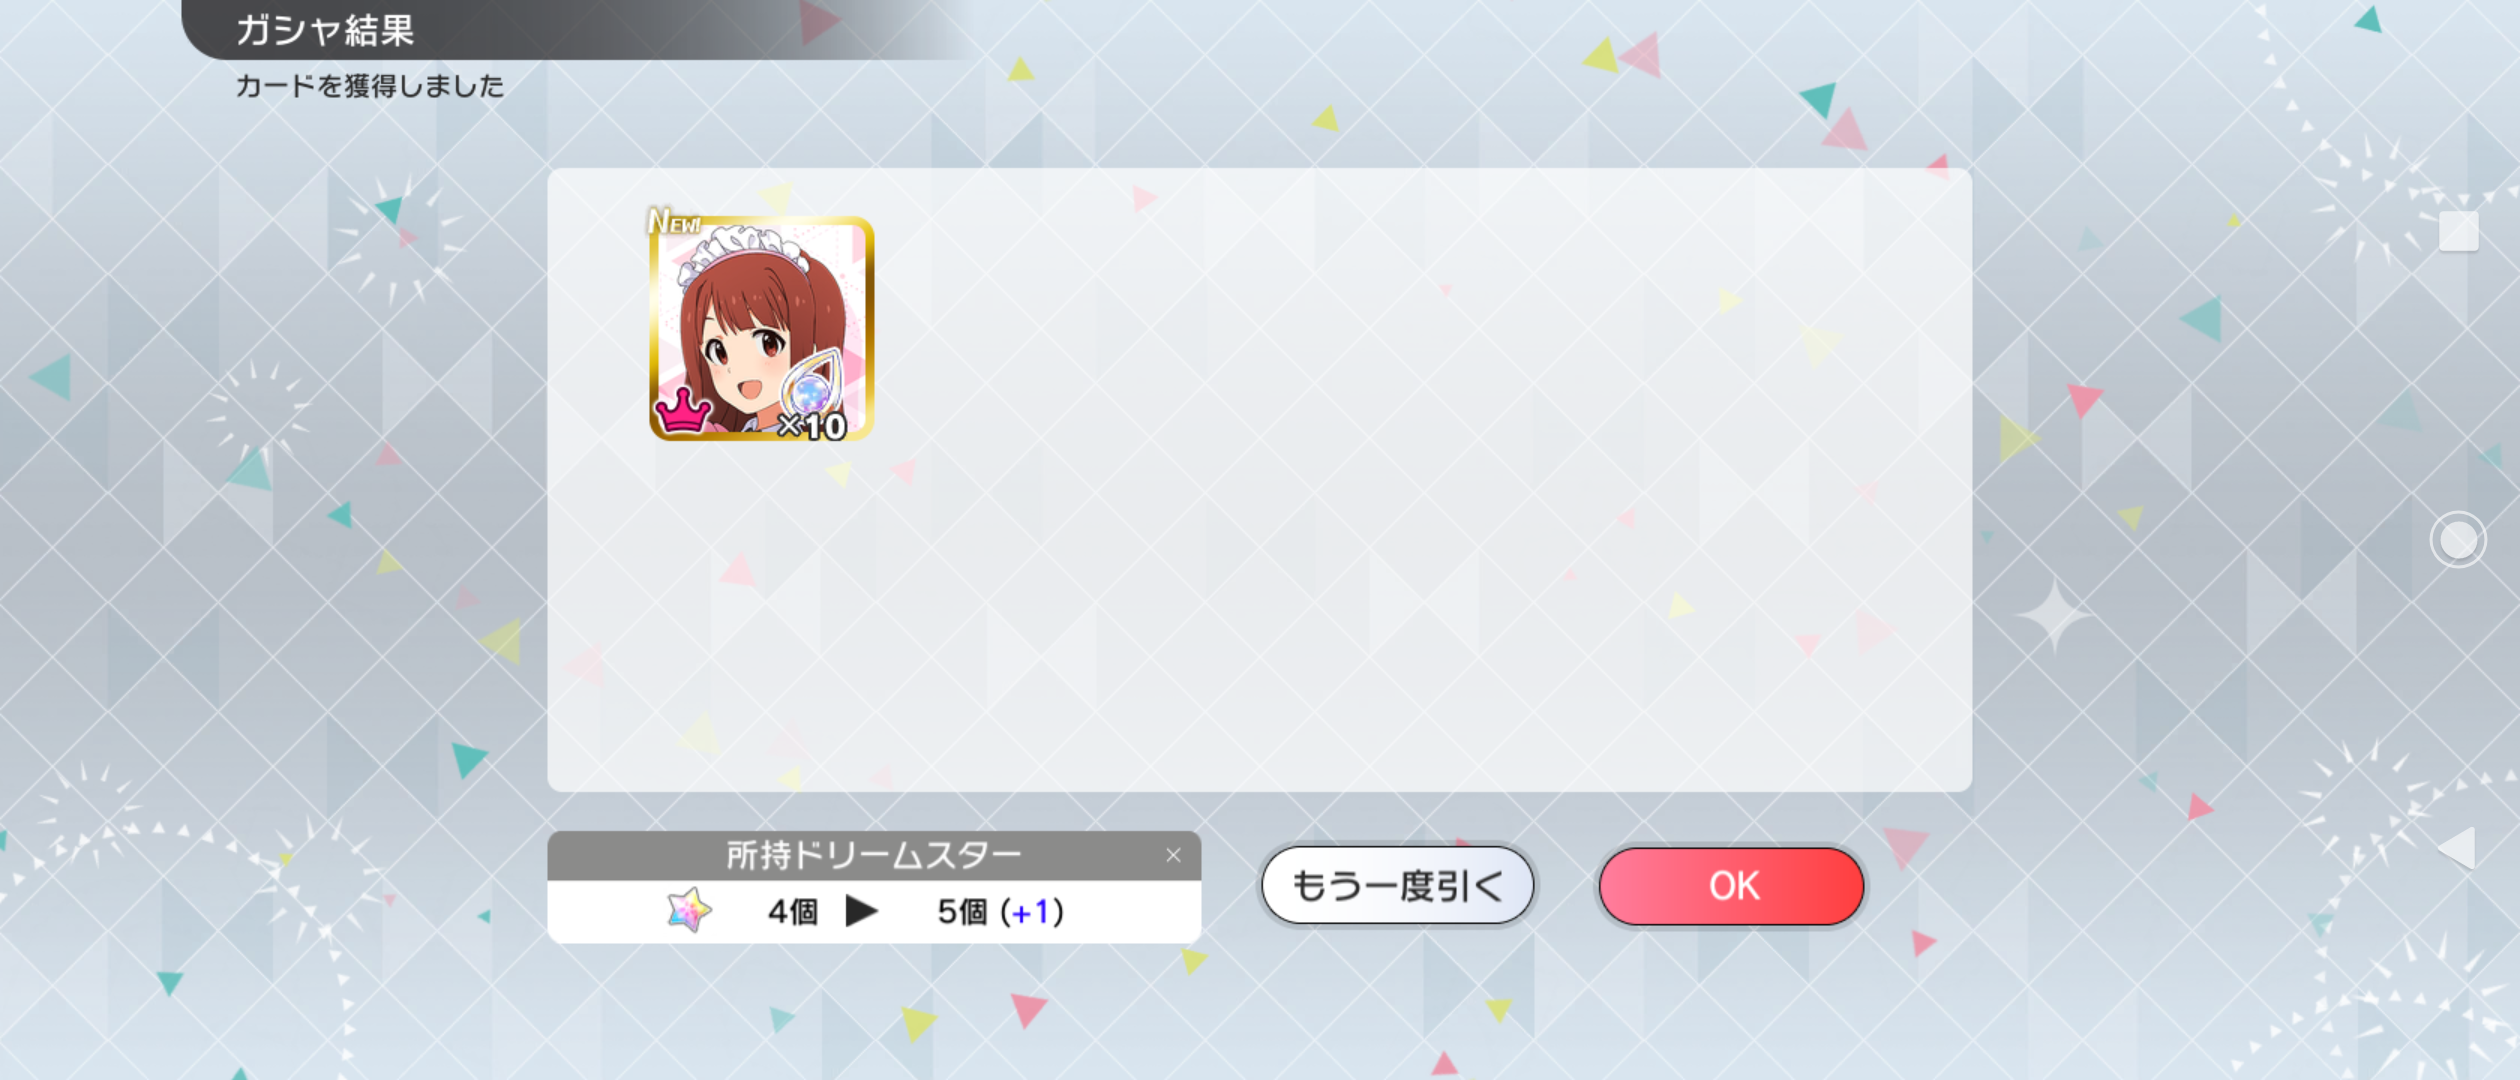The width and height of the screenshot is (2520, 1080).
Task: Tap the rainbow Dream Star icon
Action: [689, 910]
